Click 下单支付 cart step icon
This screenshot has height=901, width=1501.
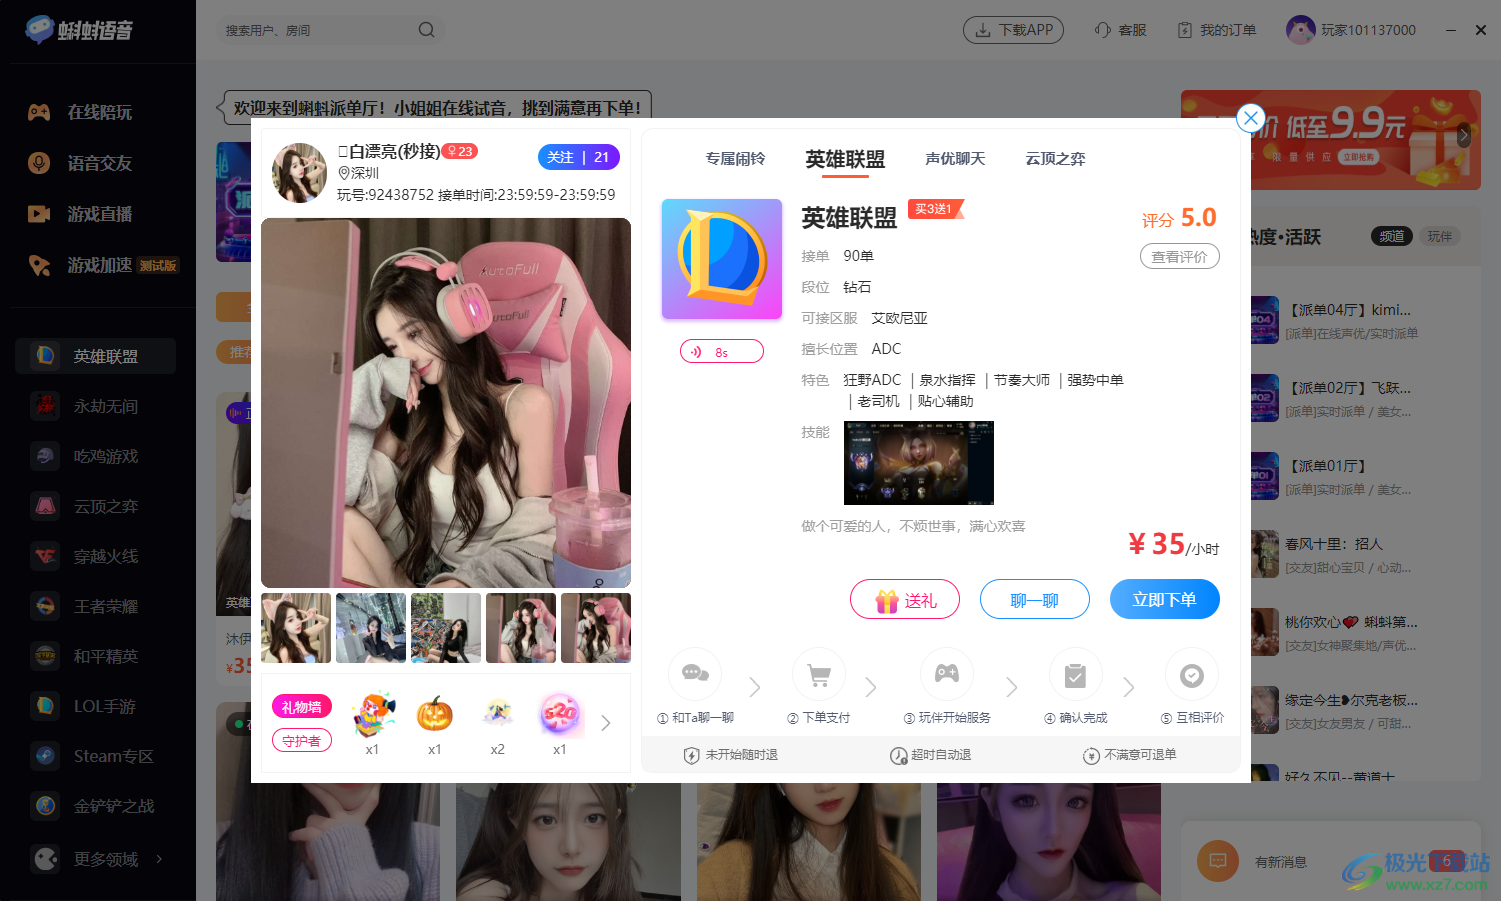pyautogui.click(x=819, y=675)
